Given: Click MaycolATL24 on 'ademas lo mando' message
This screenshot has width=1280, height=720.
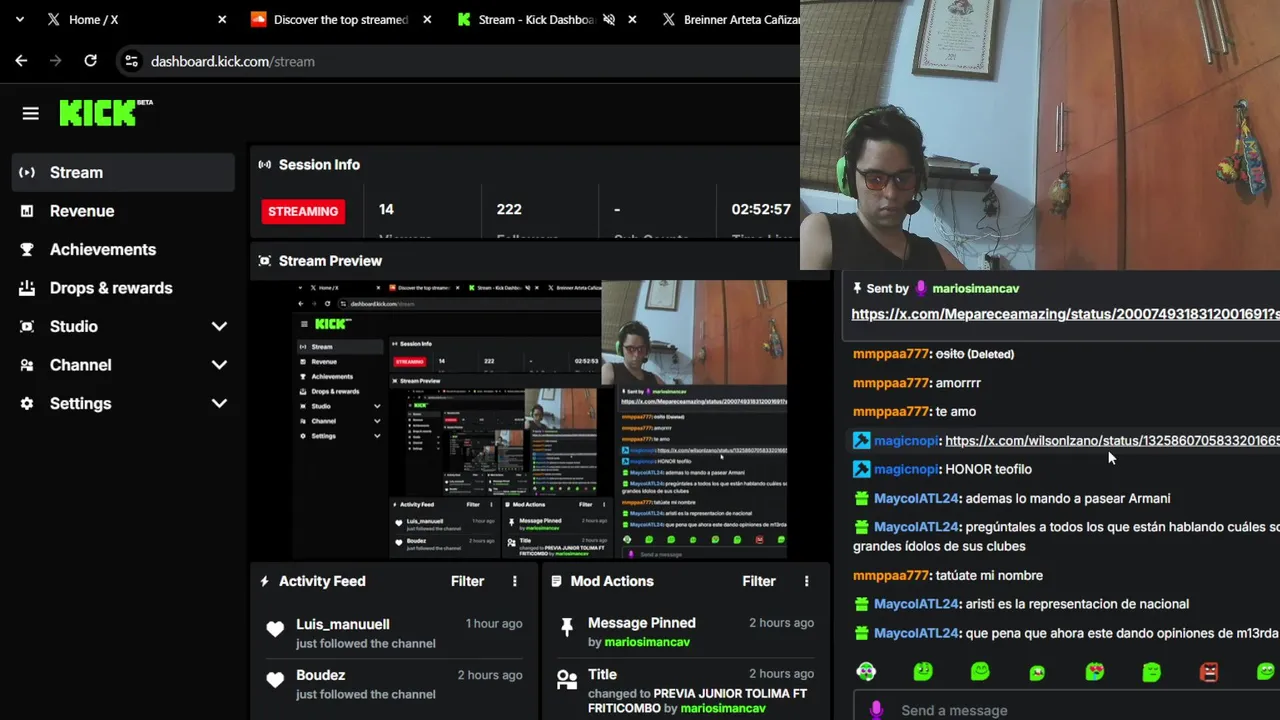Looking at the screenshot, I should click(x=916, y=498).
